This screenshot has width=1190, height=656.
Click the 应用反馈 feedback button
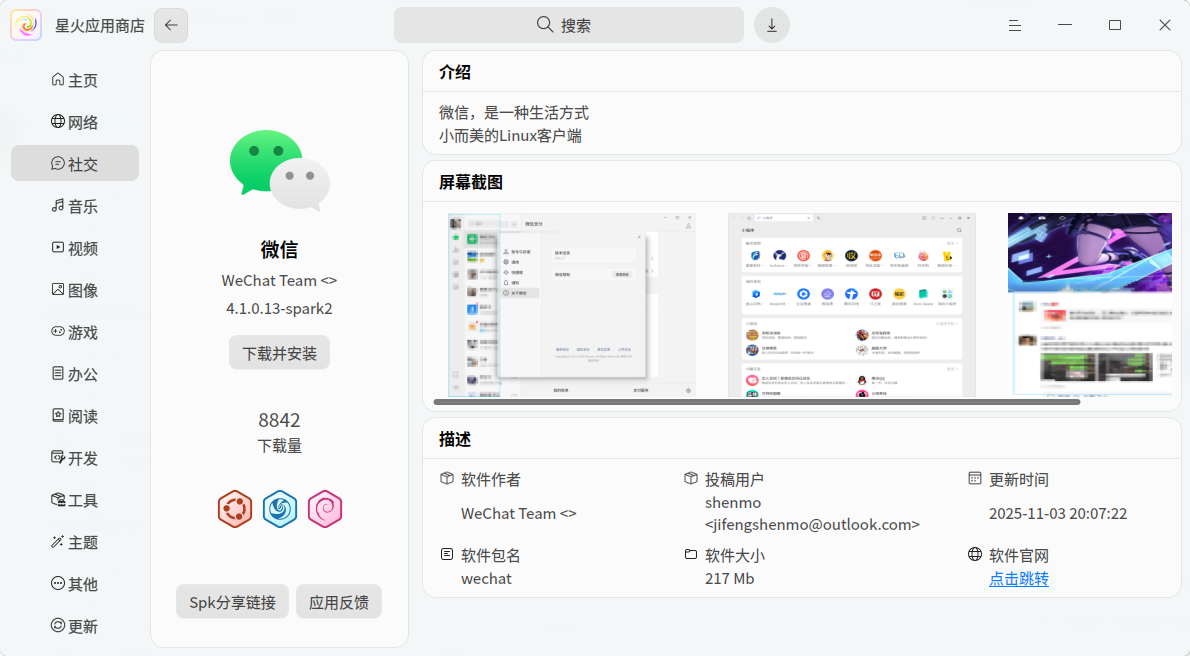point(338,602)
